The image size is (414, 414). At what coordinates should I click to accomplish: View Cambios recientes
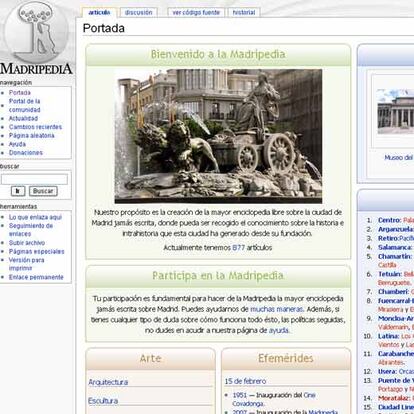coord(35,127)
